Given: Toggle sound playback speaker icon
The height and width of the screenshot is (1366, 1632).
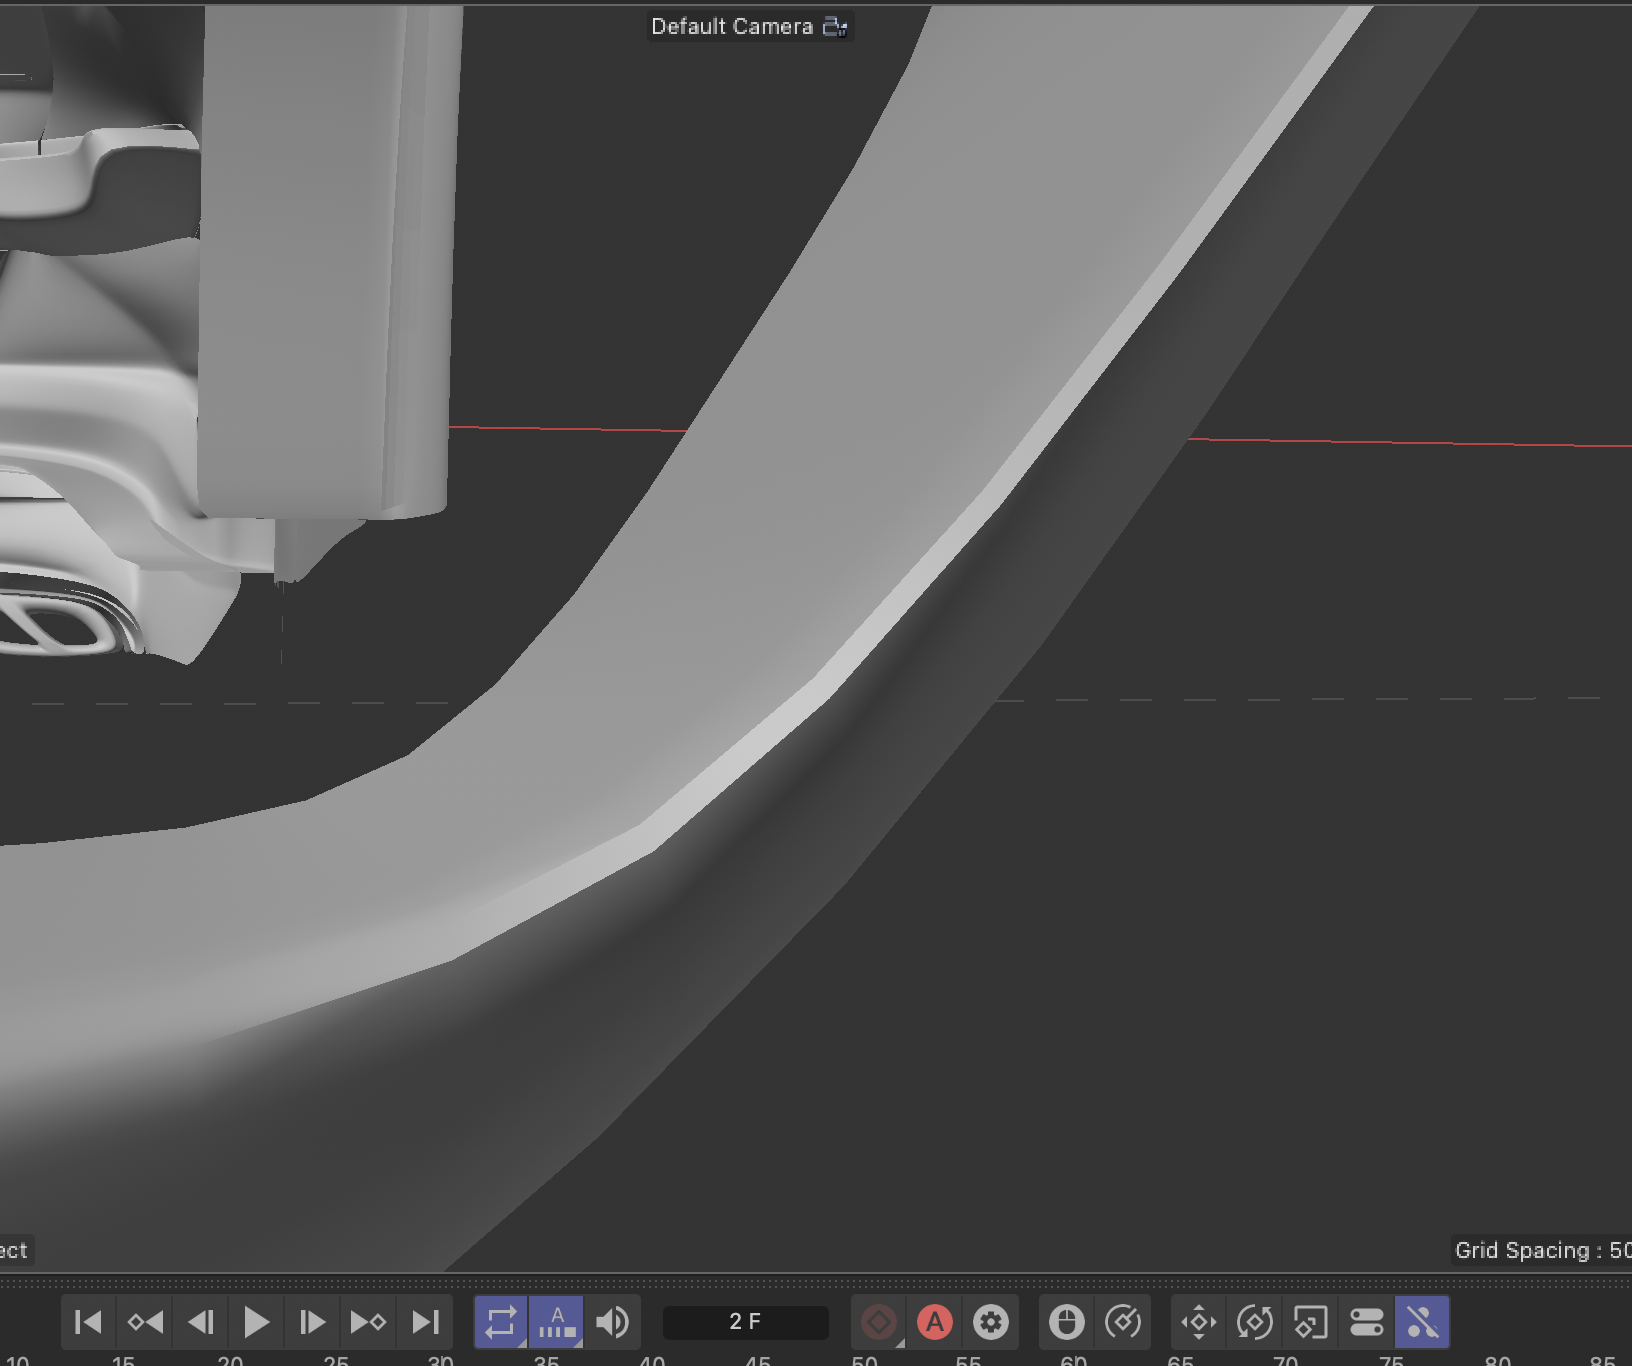Looking at the screenshot, I should pyautogui.click(x=612, y=1322).
